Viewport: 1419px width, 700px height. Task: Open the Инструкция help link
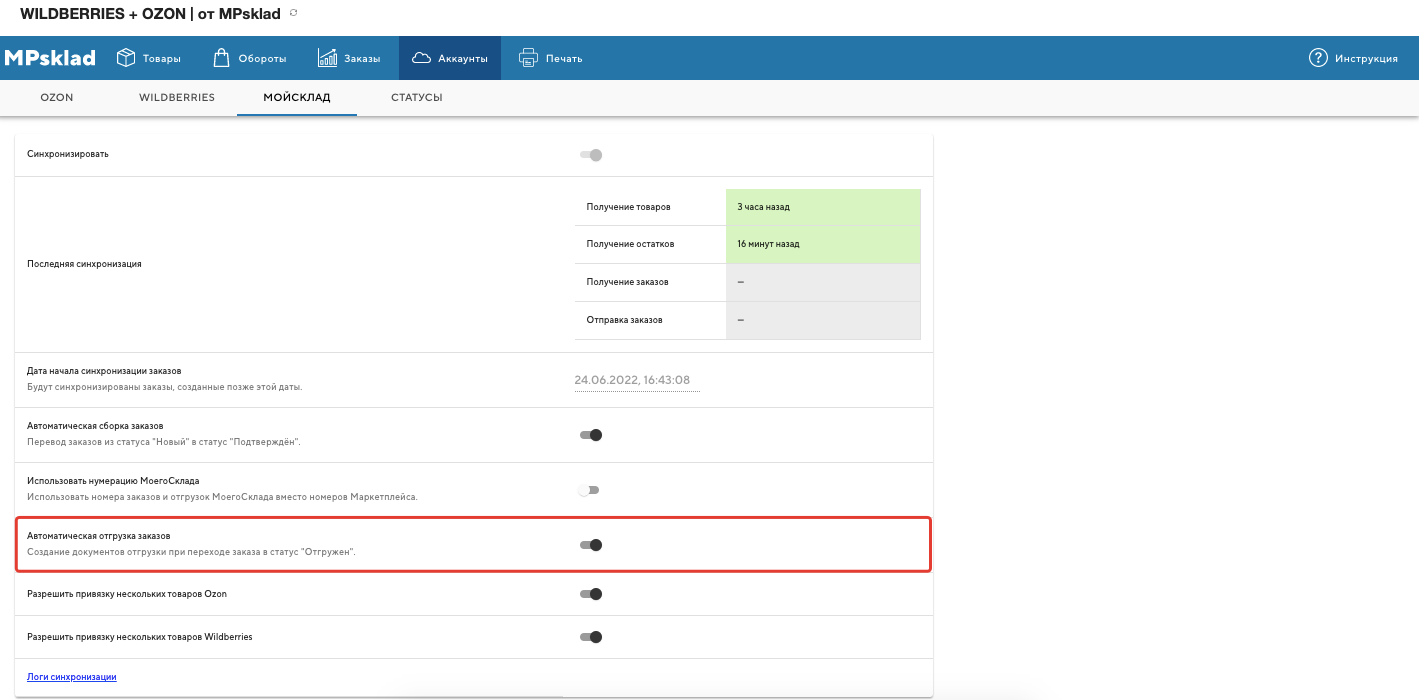click(1353, 58)
